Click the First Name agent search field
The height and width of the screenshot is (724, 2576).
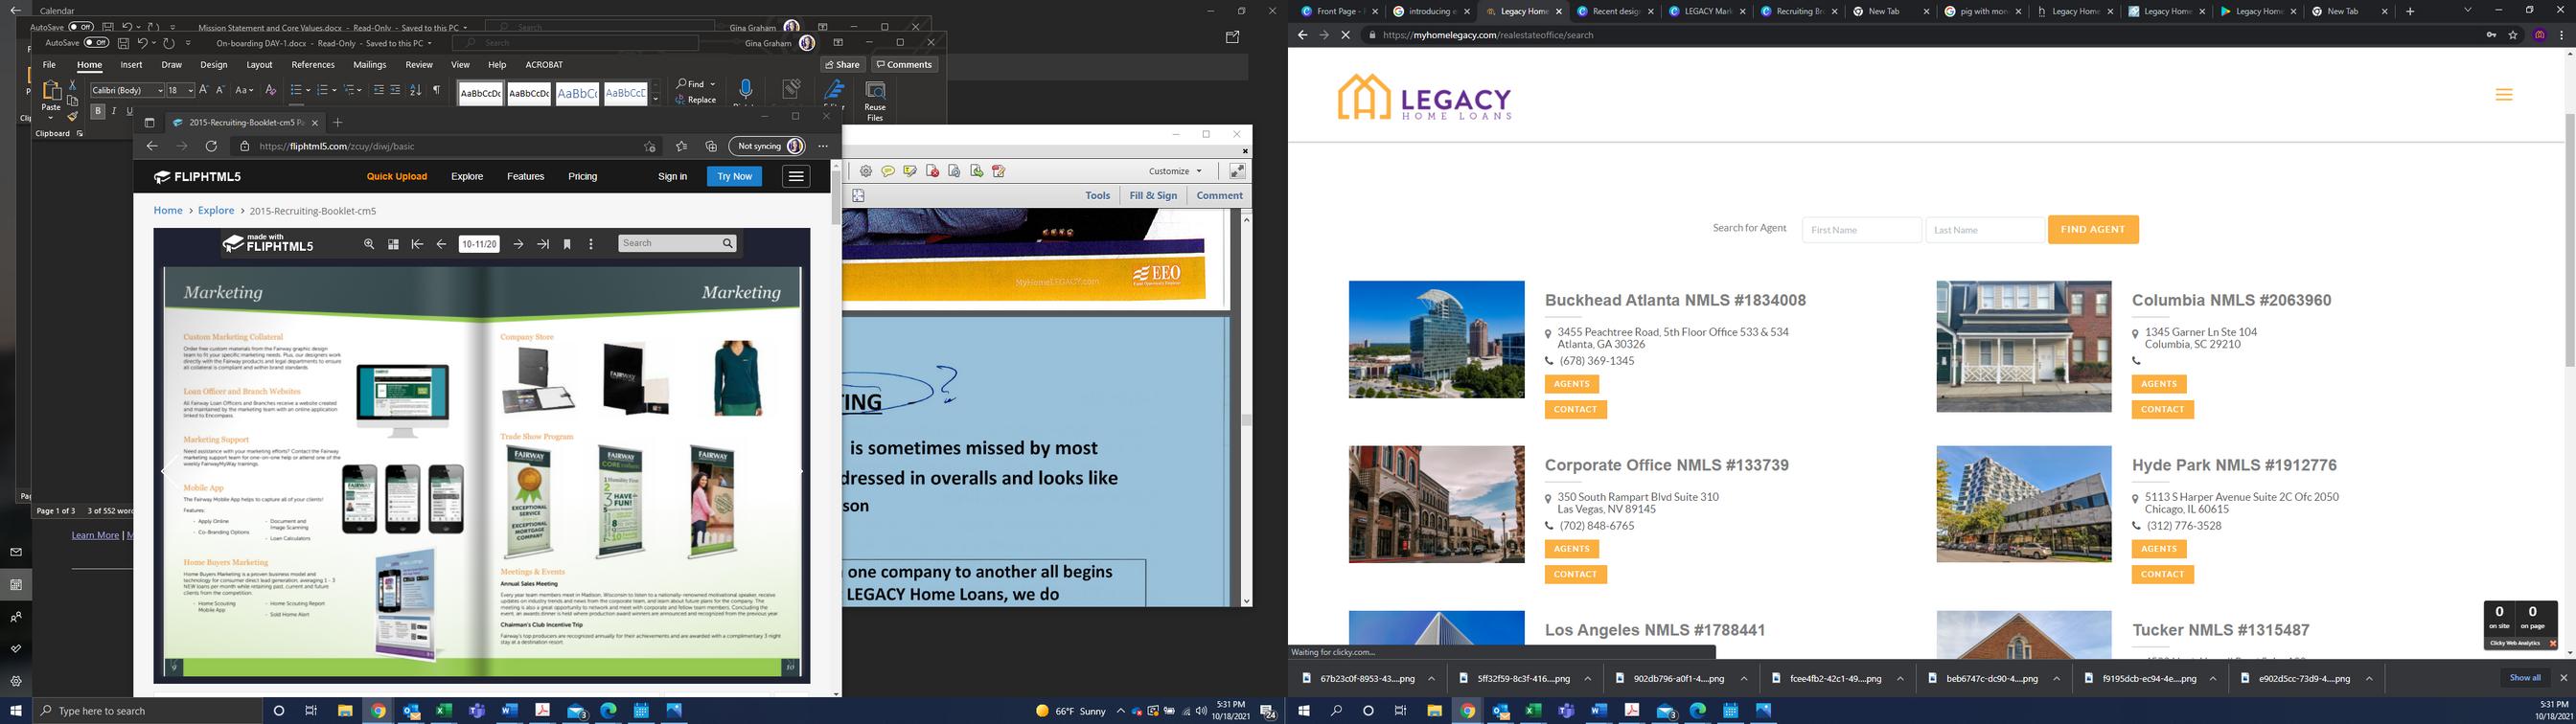pos(1861,230)
